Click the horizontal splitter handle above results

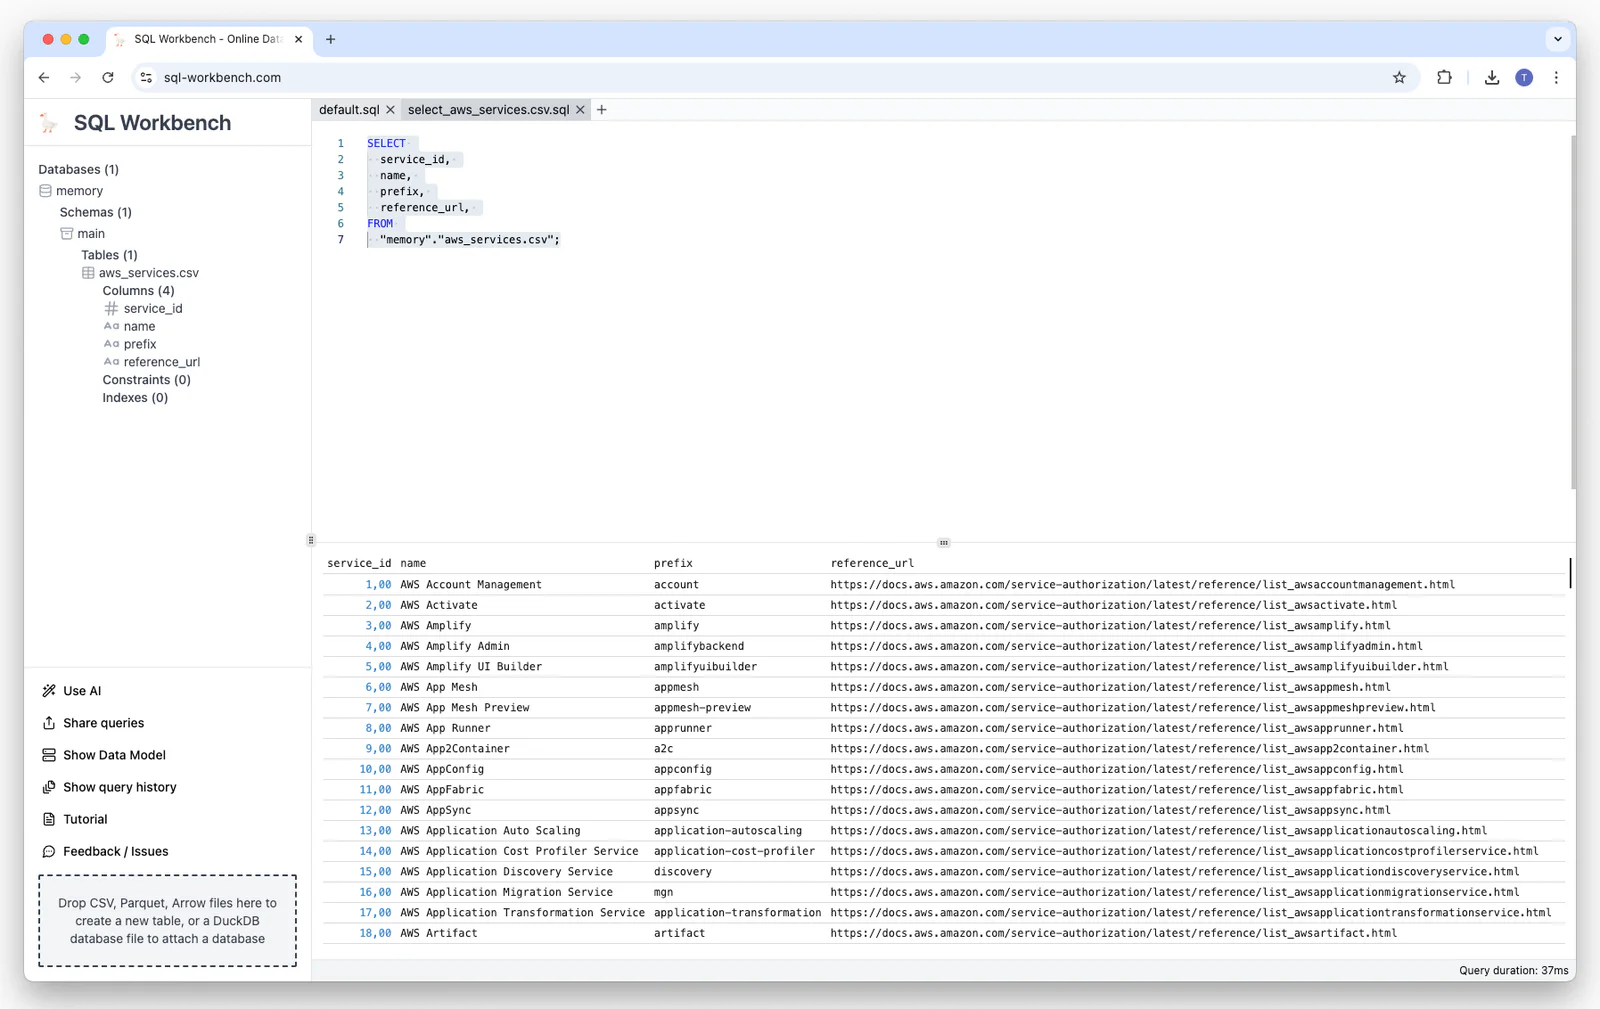(943, 543)
